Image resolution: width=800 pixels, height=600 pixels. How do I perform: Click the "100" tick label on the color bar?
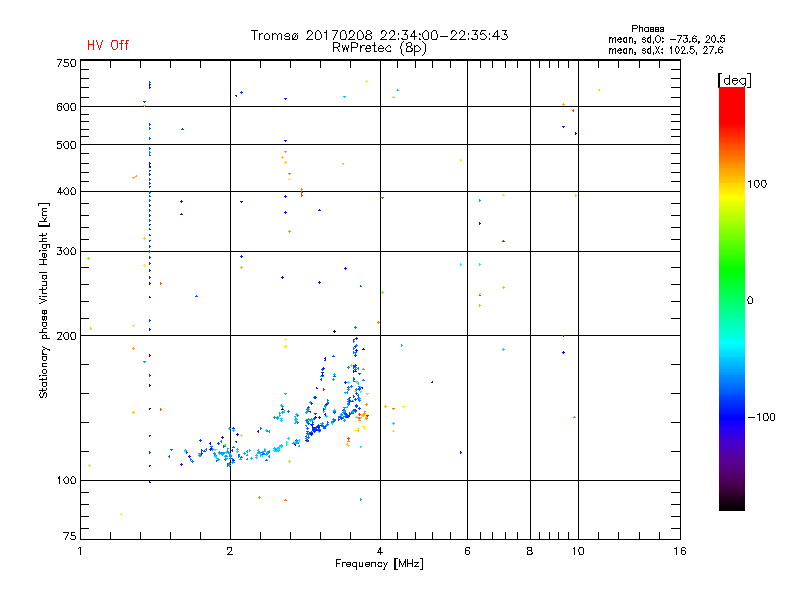click(x=757, y=184)
